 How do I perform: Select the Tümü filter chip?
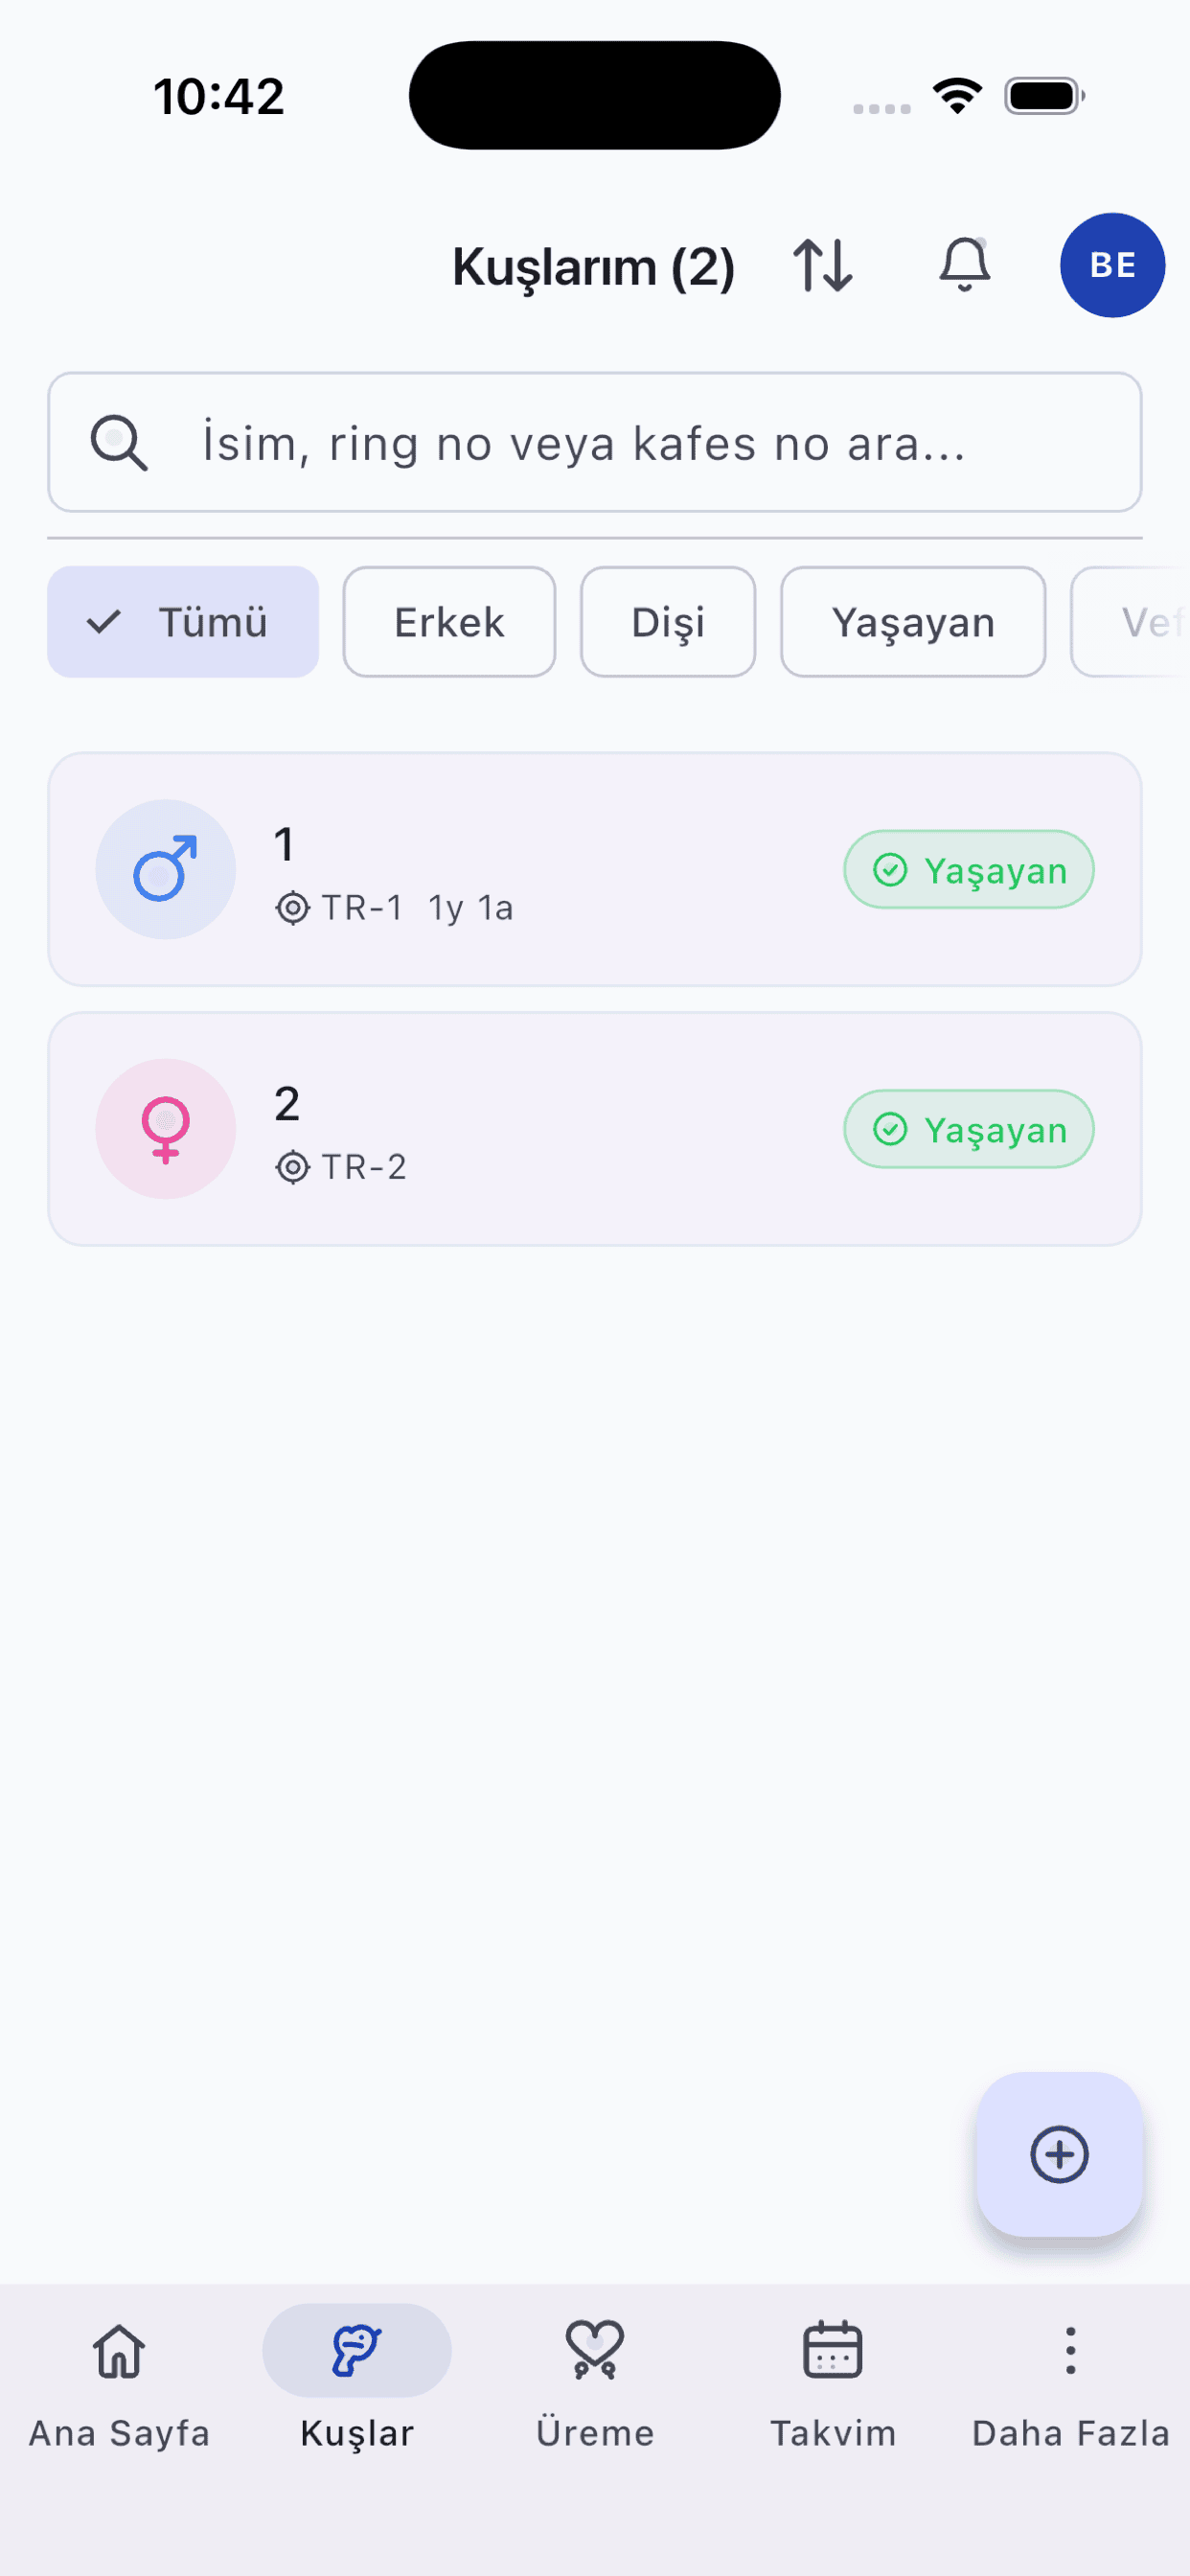coord(183,622)
